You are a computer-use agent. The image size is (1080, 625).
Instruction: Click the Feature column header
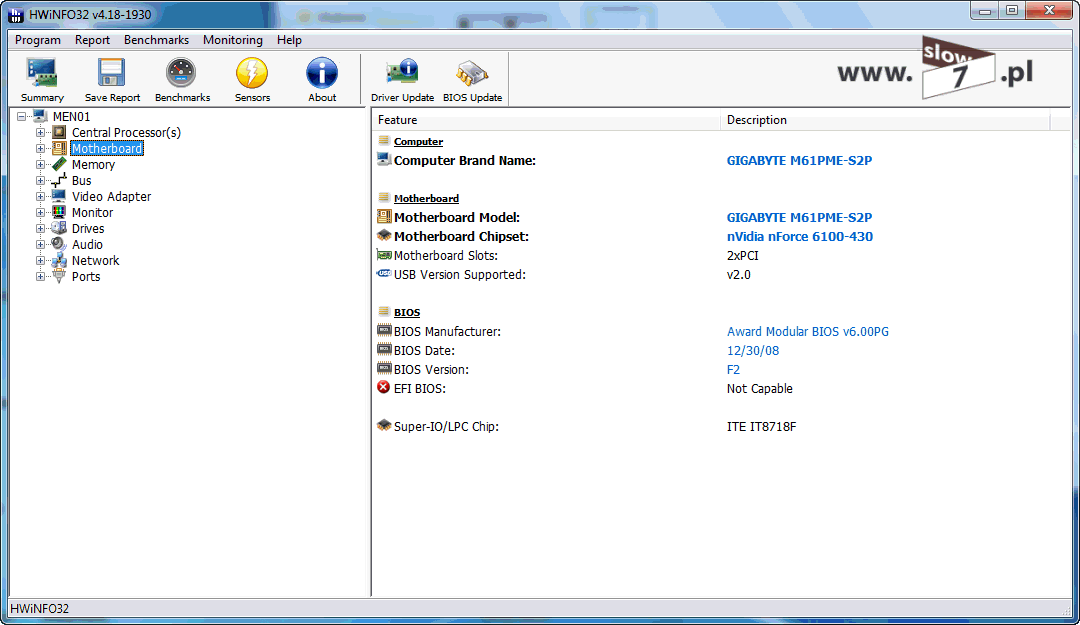[546, 120]
